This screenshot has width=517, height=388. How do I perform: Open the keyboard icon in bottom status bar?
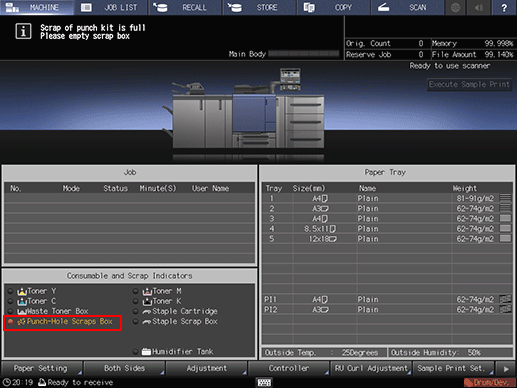[x=264, y=382]
